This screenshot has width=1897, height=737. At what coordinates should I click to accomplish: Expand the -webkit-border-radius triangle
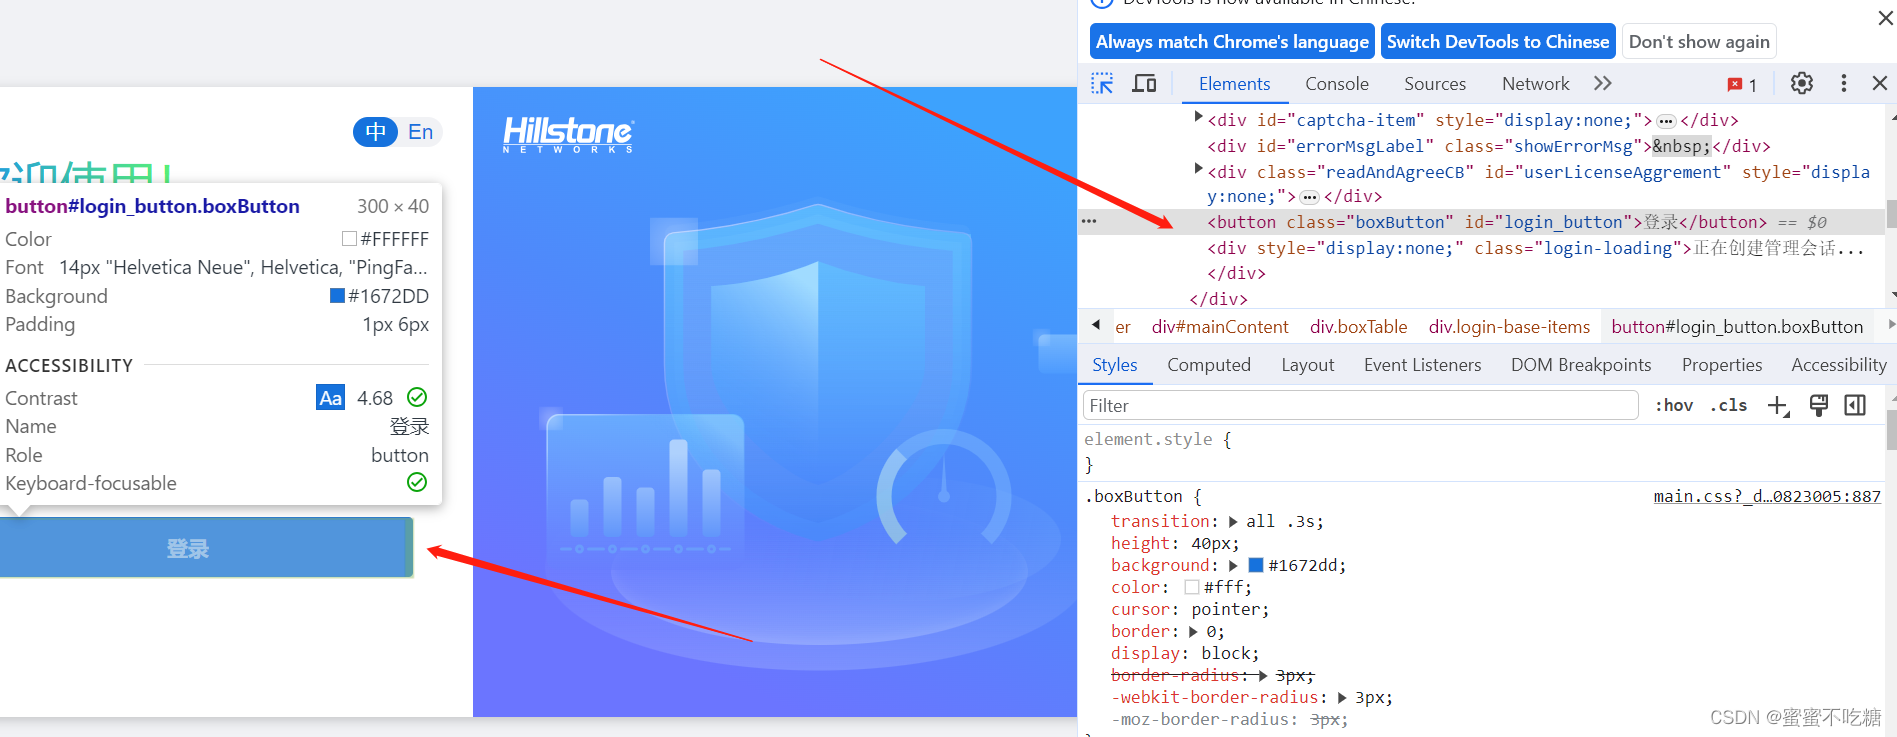point(1342,698)
